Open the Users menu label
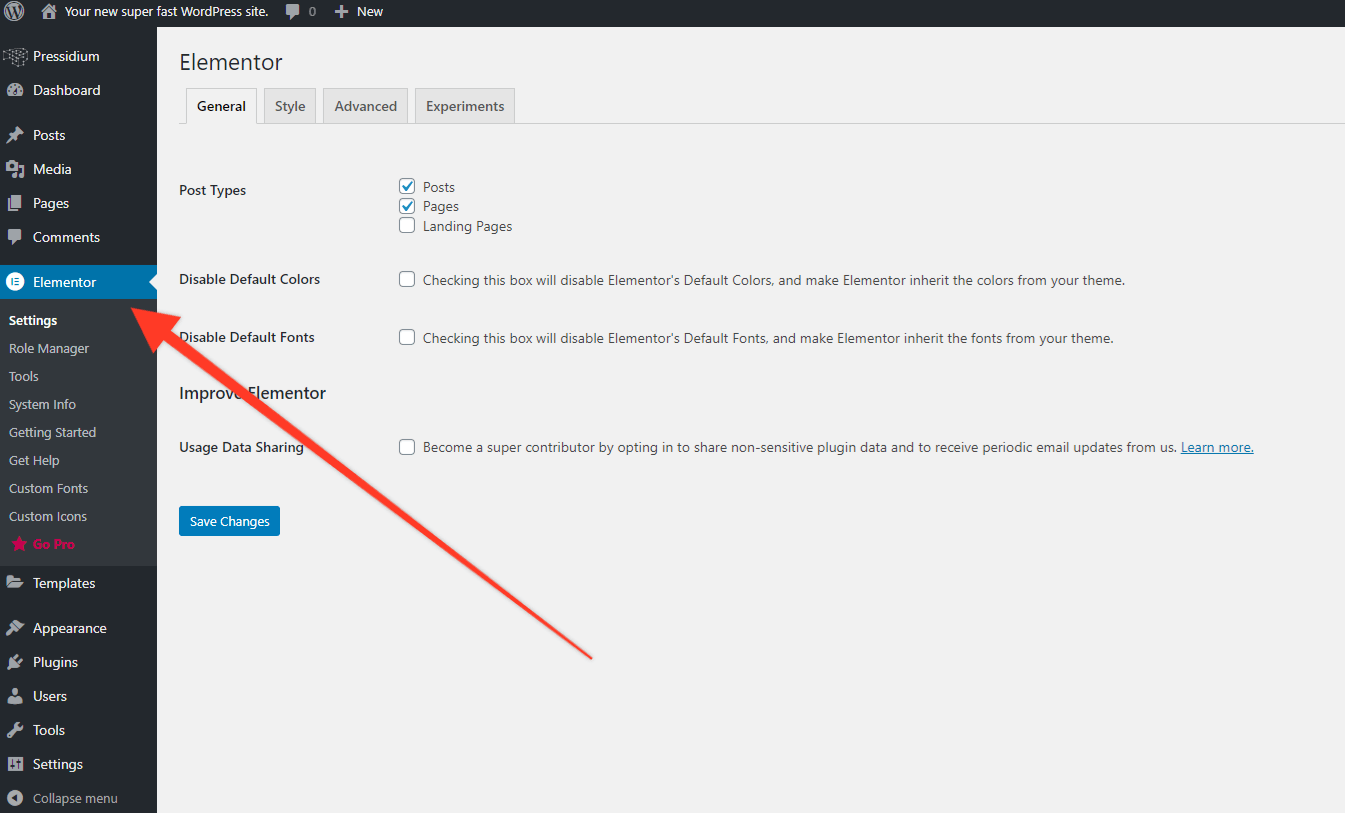 coord(50,696)
